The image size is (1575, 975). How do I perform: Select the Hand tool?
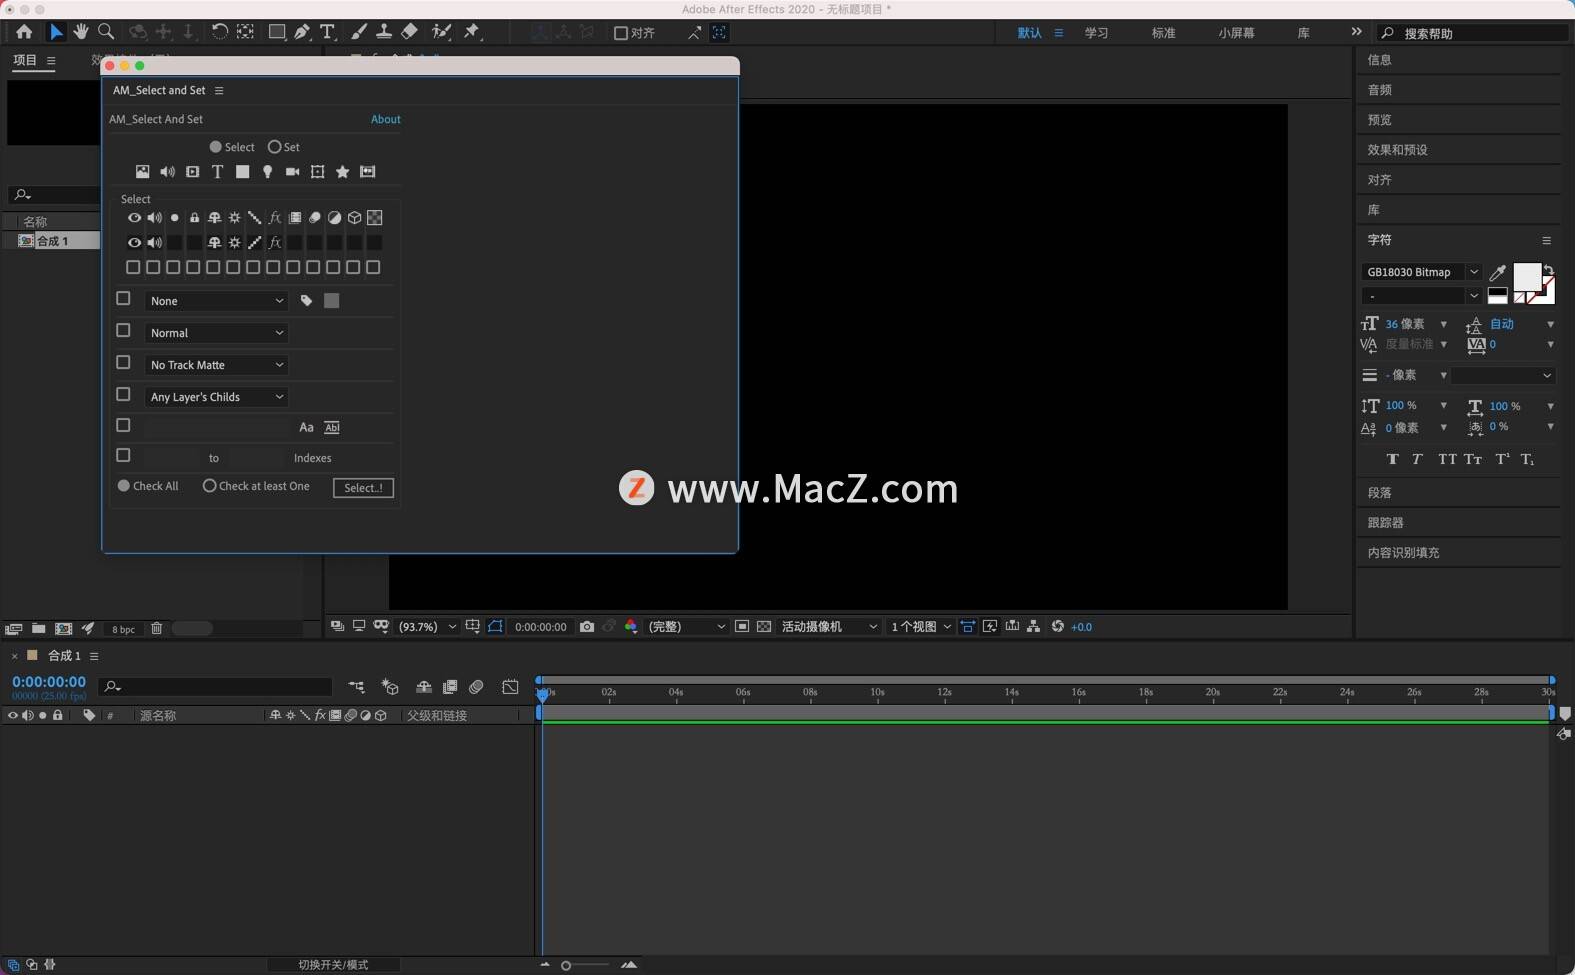(80, 32)
